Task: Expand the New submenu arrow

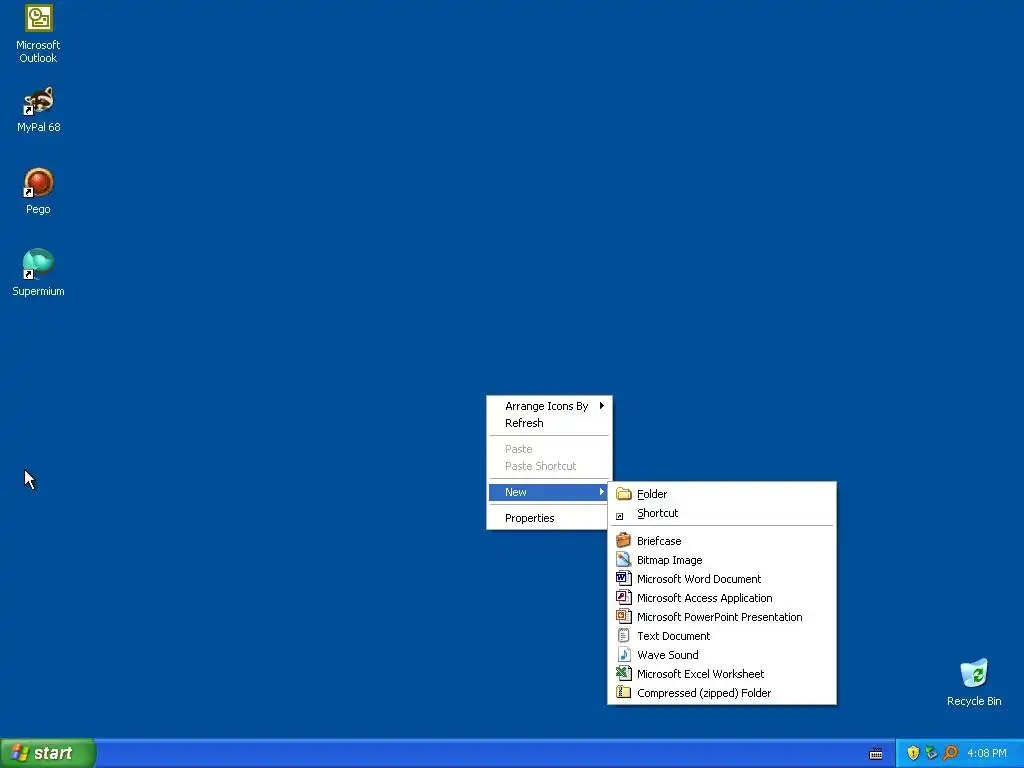Action: pyautogui.click(x=601, y=492)
